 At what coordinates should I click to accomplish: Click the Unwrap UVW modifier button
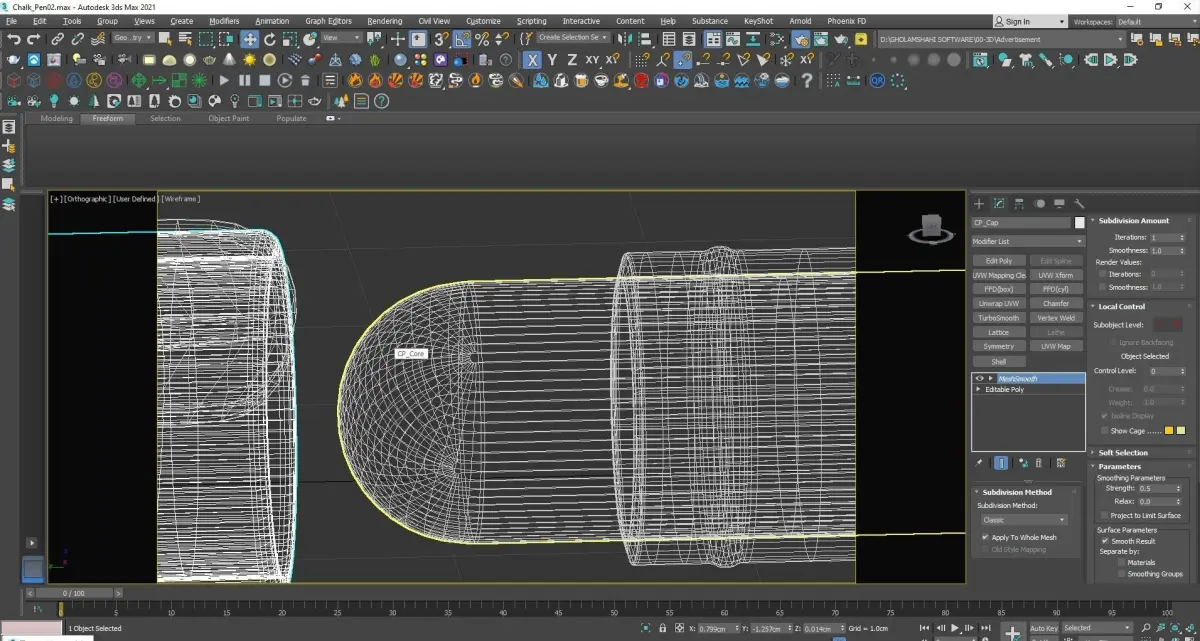click(998, 304)
